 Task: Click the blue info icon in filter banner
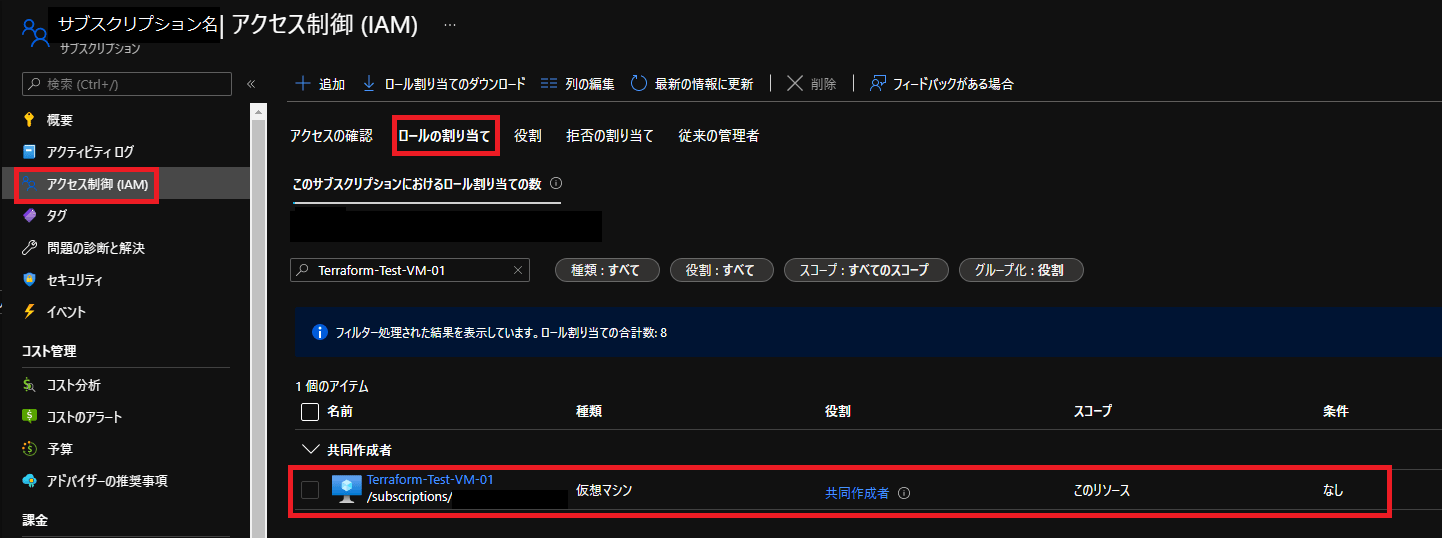coord(320,332)
